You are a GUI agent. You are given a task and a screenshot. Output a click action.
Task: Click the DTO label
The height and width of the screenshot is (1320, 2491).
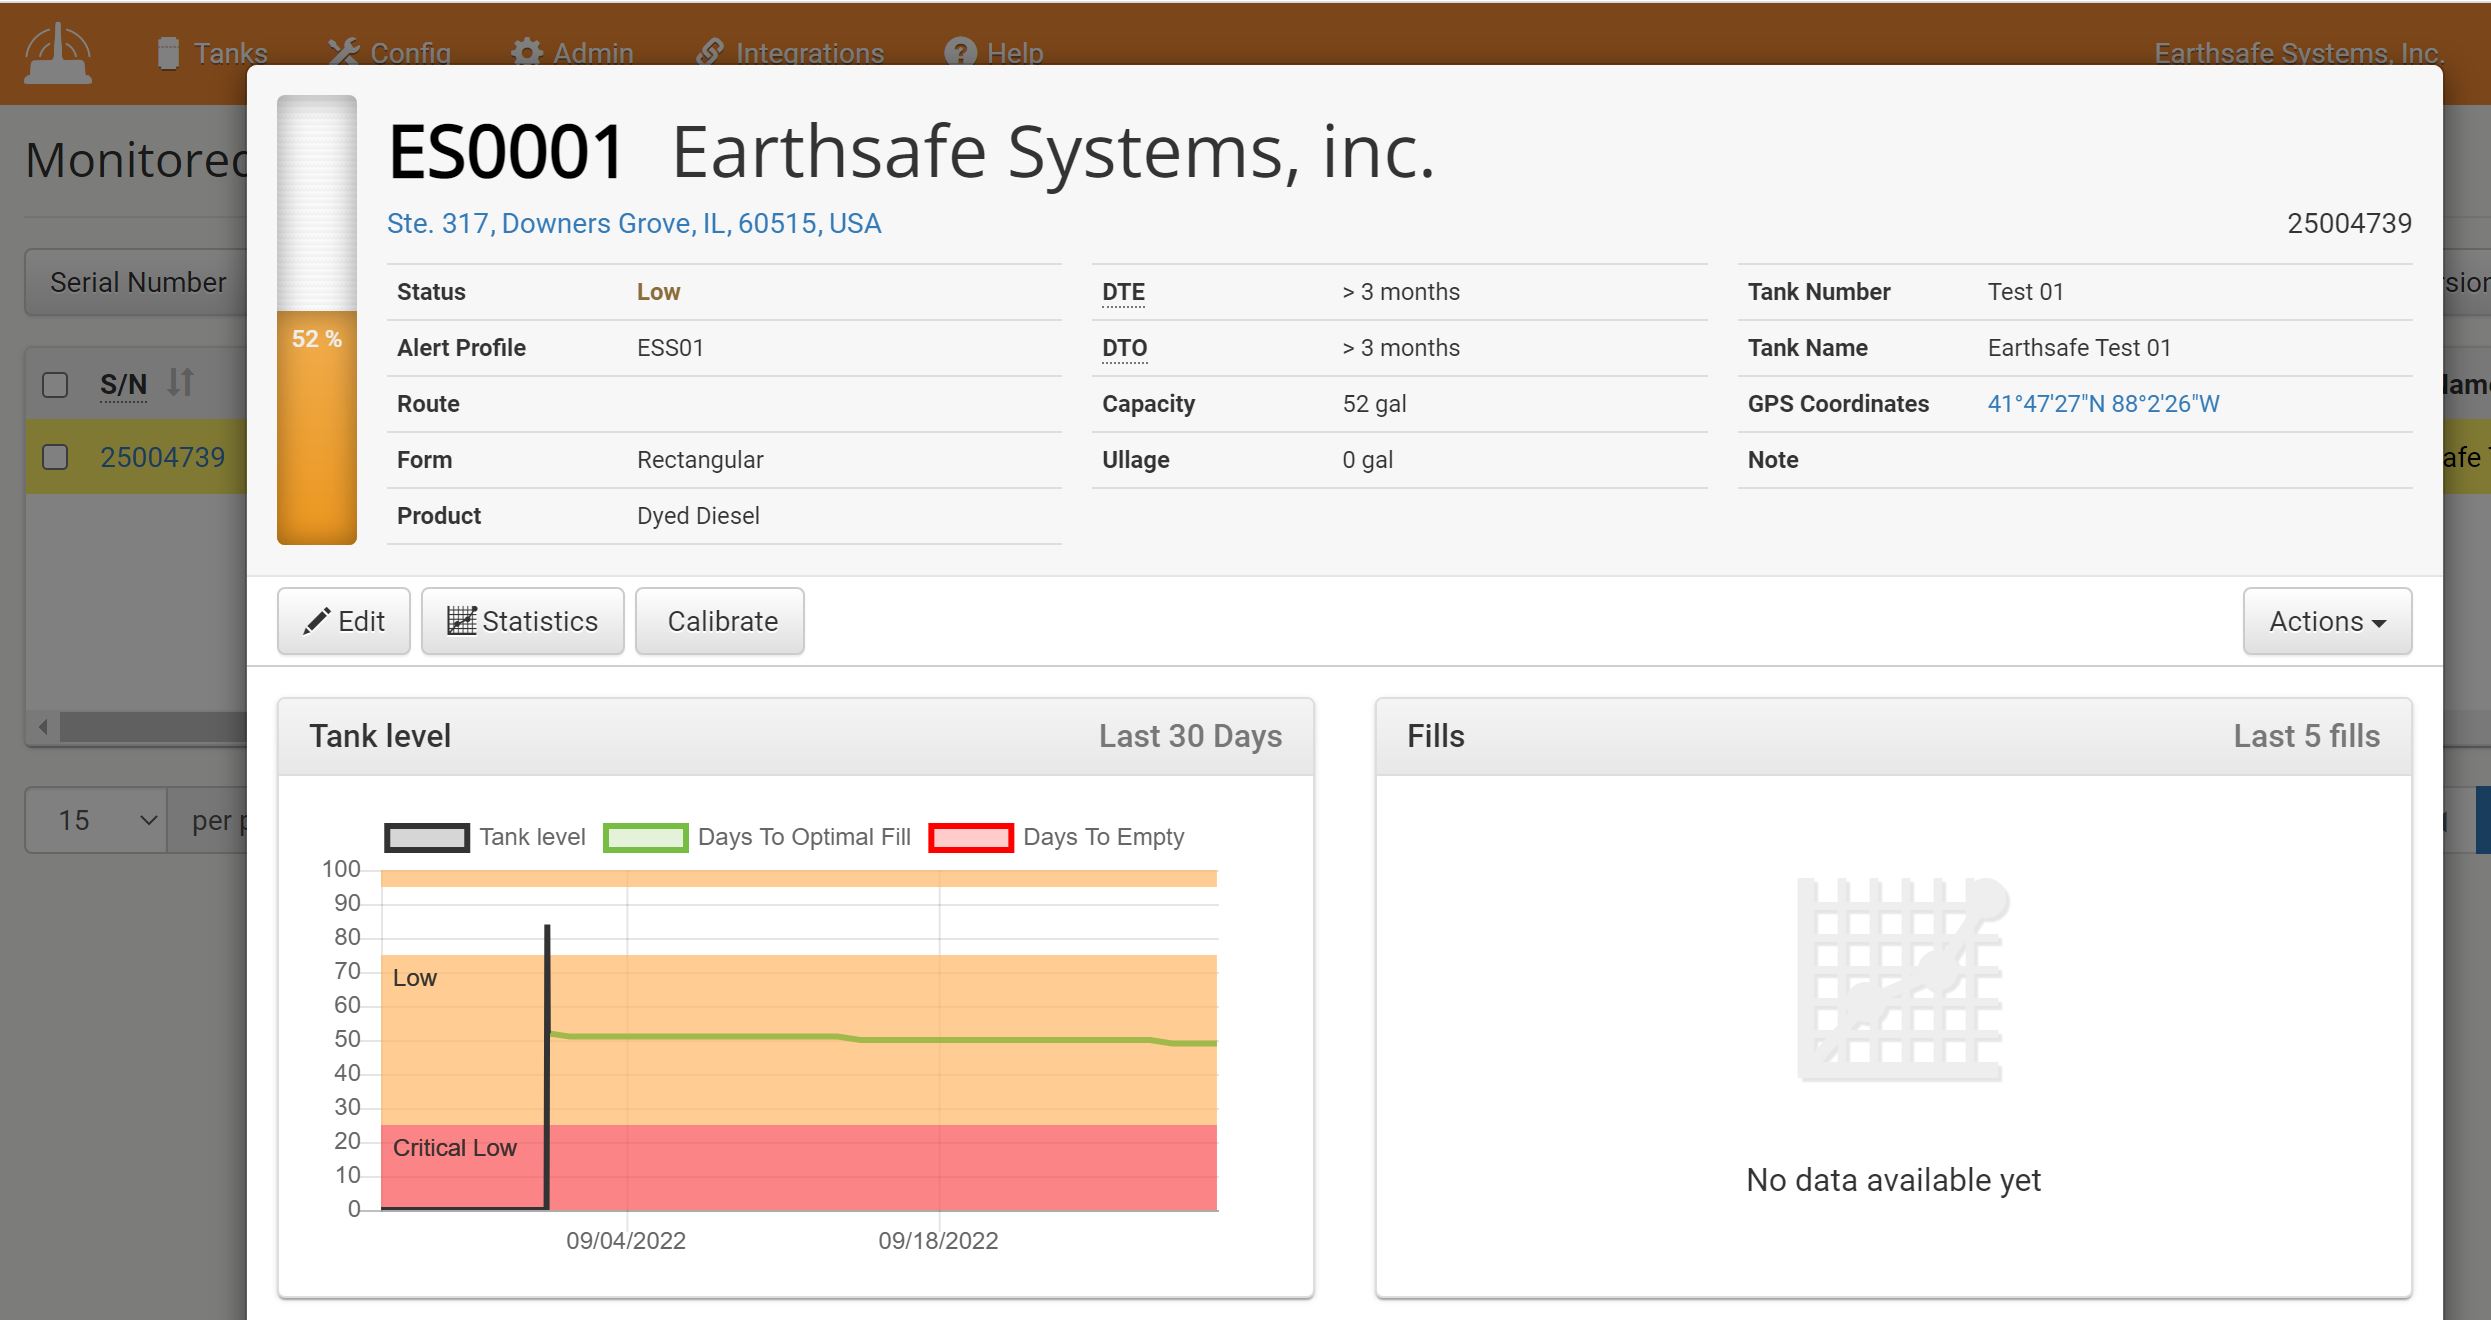1124,348
